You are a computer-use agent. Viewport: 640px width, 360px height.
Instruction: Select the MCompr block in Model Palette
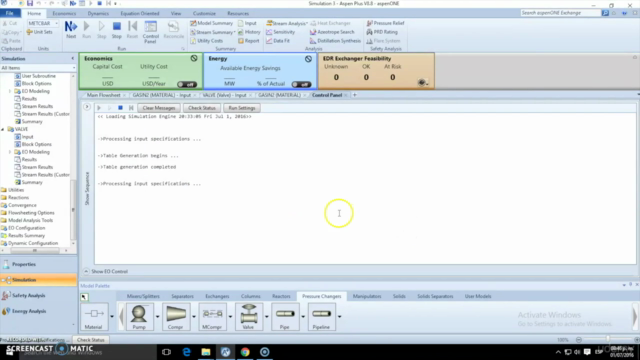(x=212, y=317)
